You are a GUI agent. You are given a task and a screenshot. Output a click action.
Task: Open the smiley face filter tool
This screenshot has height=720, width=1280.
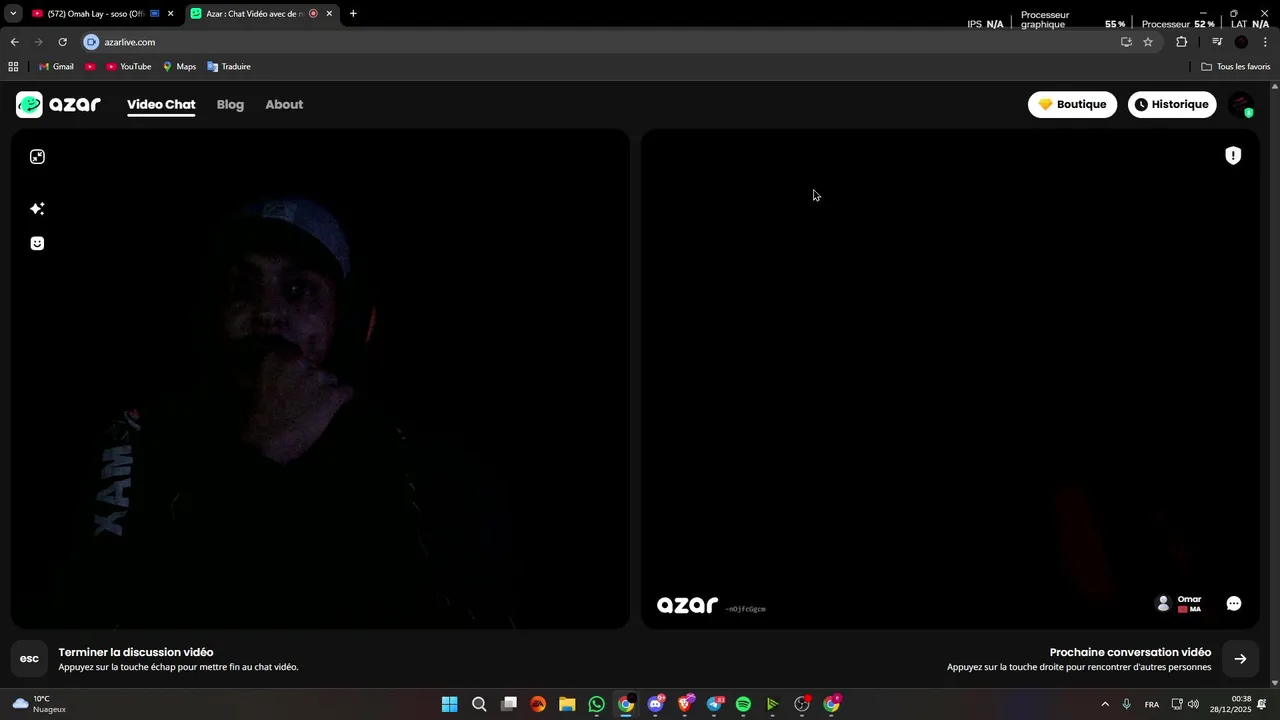click(37, 243)
